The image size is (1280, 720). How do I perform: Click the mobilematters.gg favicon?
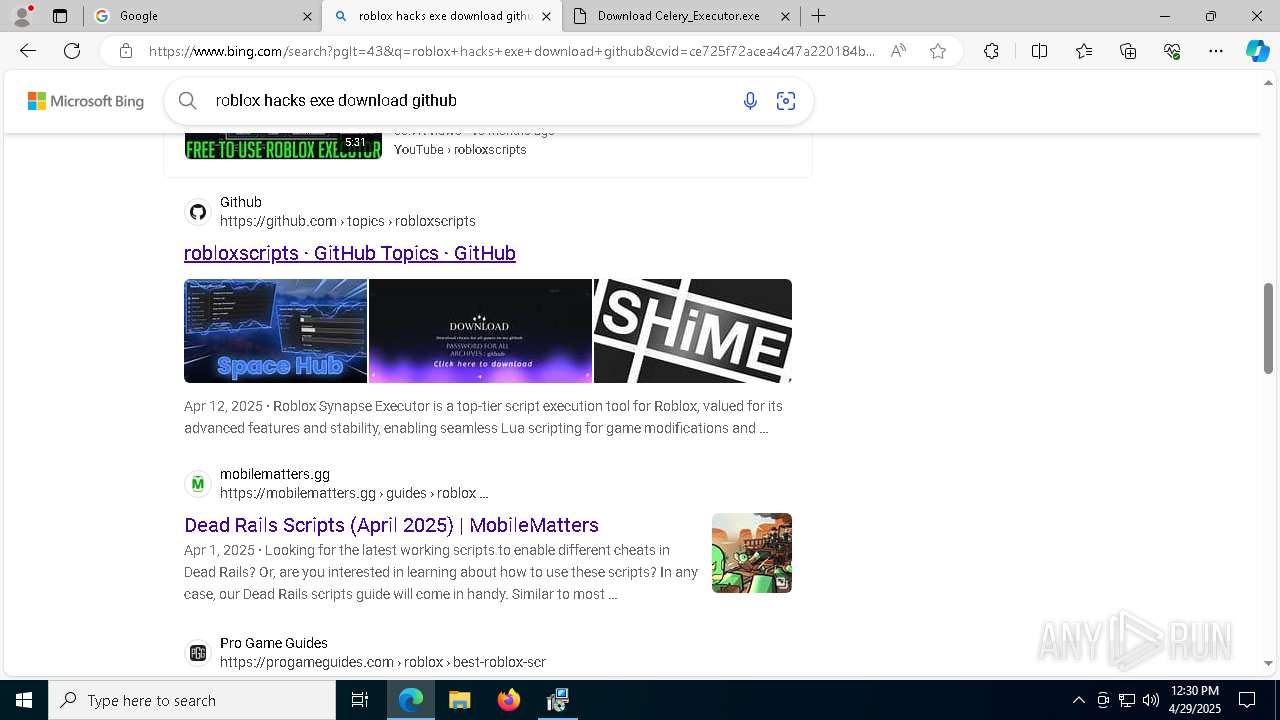(x=198, y=484)
